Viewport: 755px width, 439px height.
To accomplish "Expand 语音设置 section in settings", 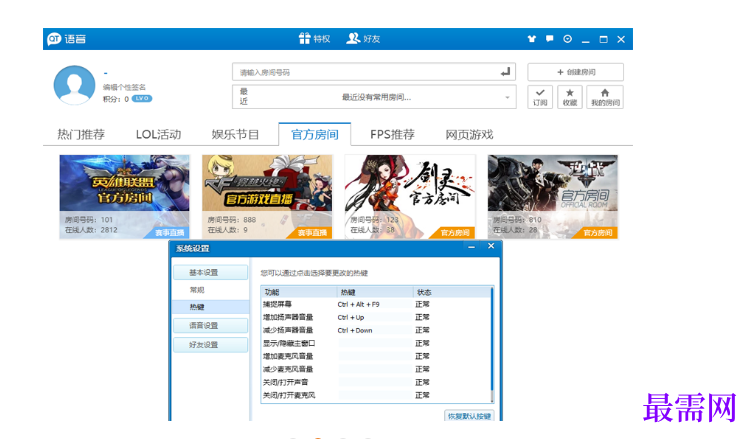I will (x=211, y=325).
